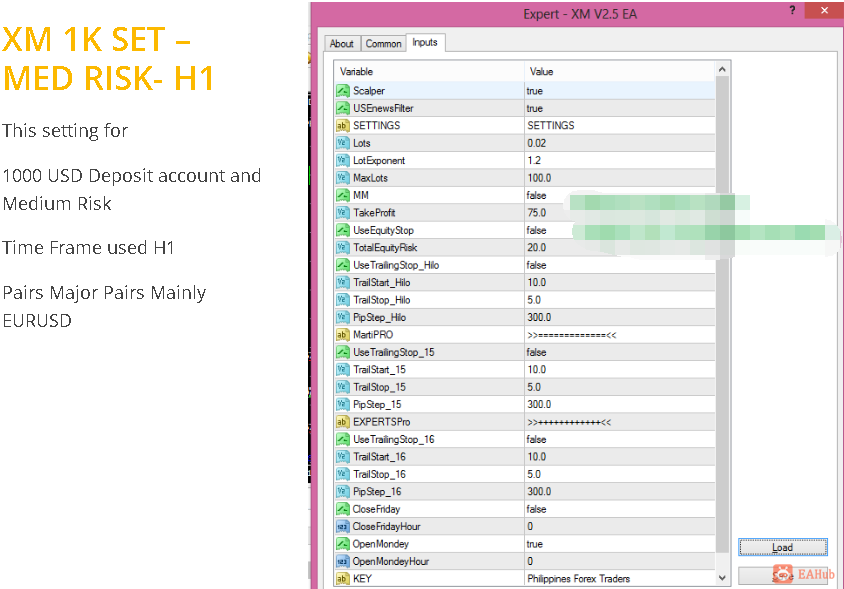844x589 pixels.
Task: Click the Scalper variable type icon
Action: (x=342, y=91)
